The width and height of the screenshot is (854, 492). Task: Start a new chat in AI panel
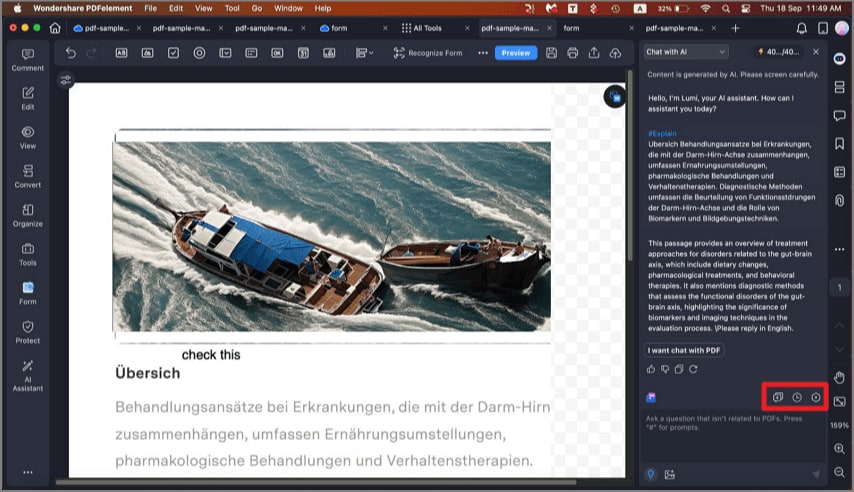pos(778,397)
